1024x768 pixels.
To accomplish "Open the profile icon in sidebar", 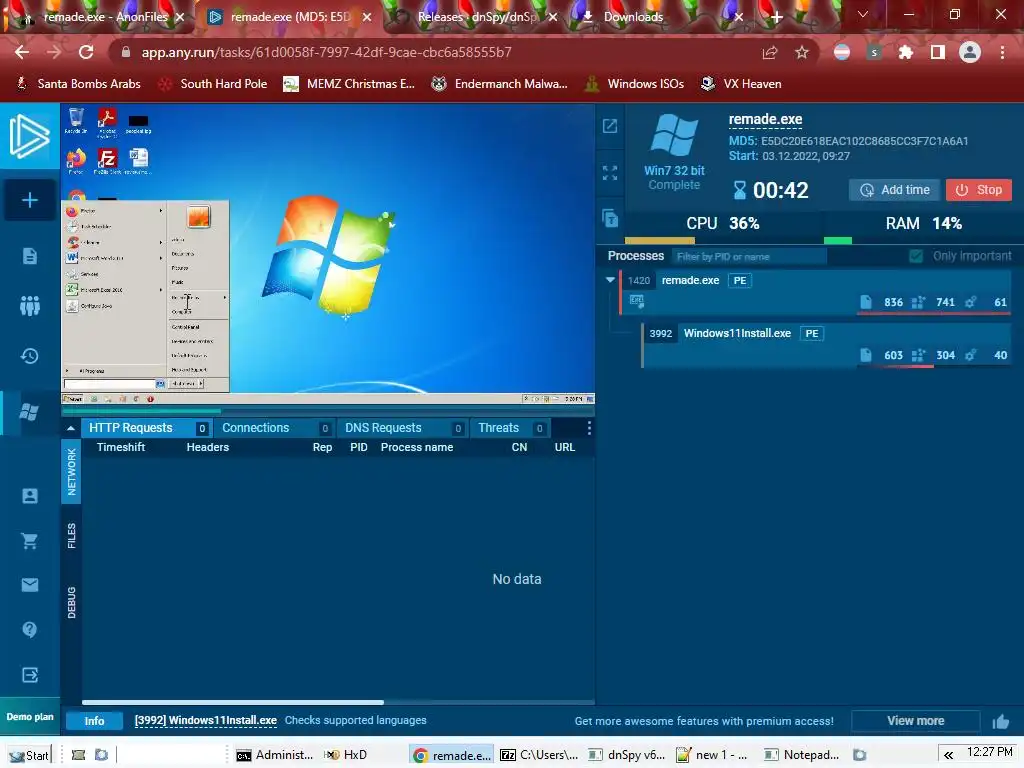I will pos(29,496).
